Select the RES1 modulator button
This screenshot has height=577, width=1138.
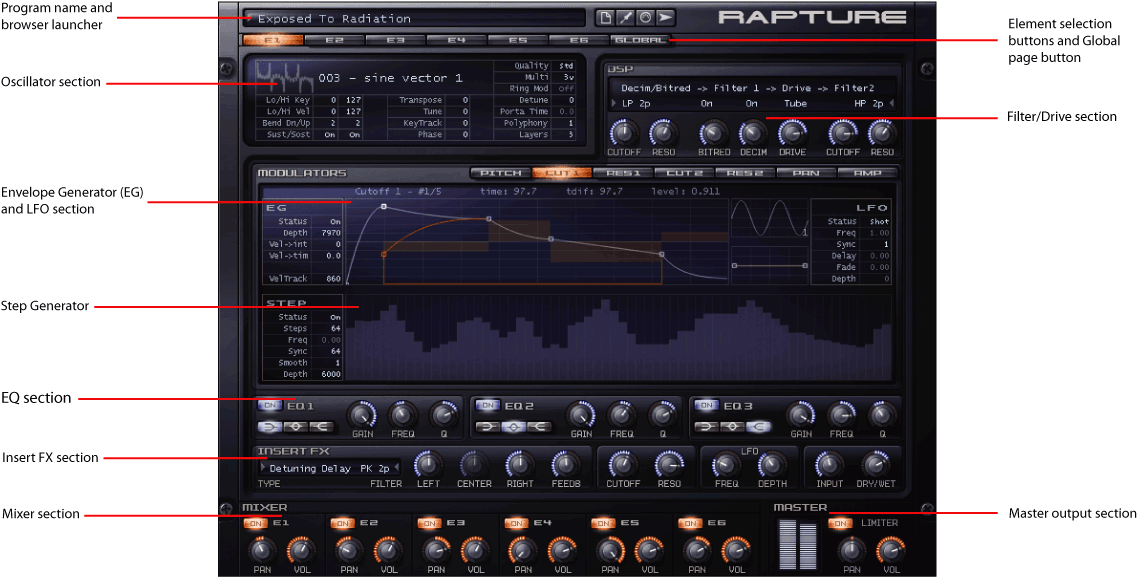click(623, 173)
